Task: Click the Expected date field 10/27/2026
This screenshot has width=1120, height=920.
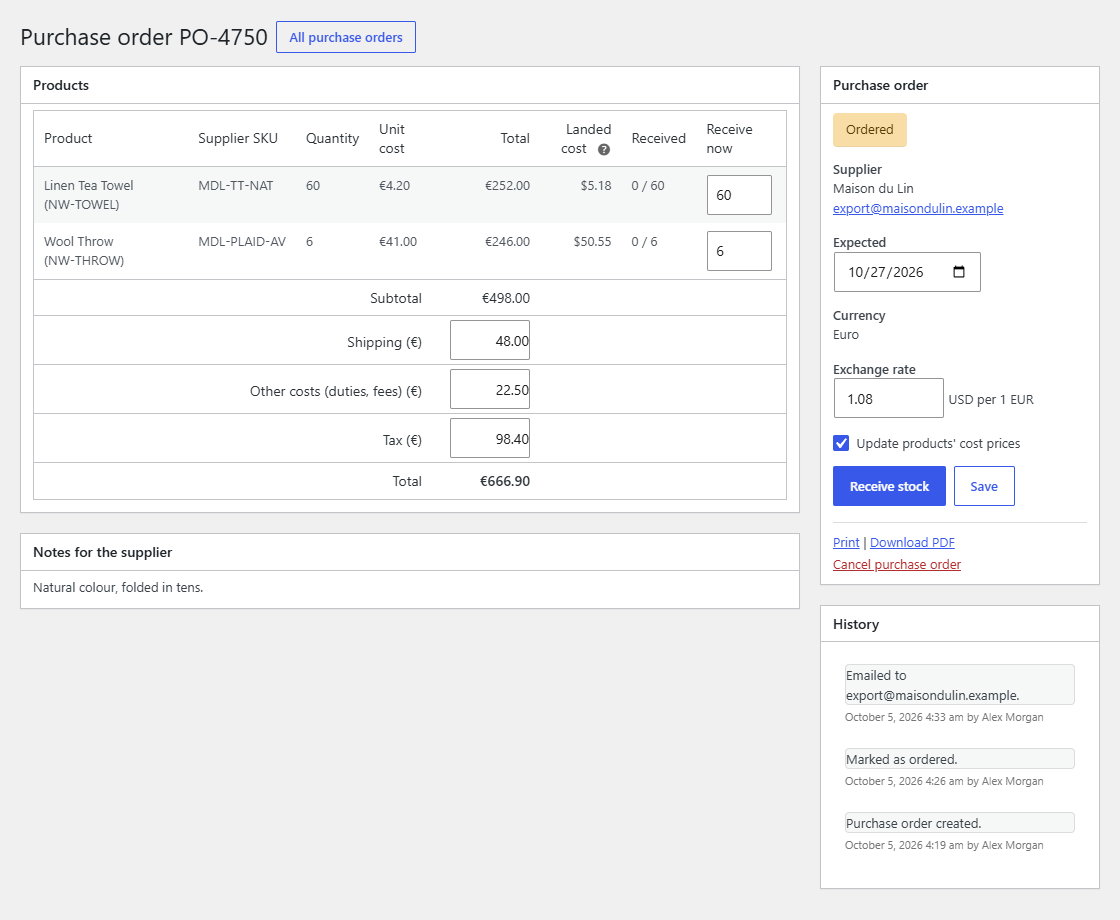Action: [x=907, y=272]
